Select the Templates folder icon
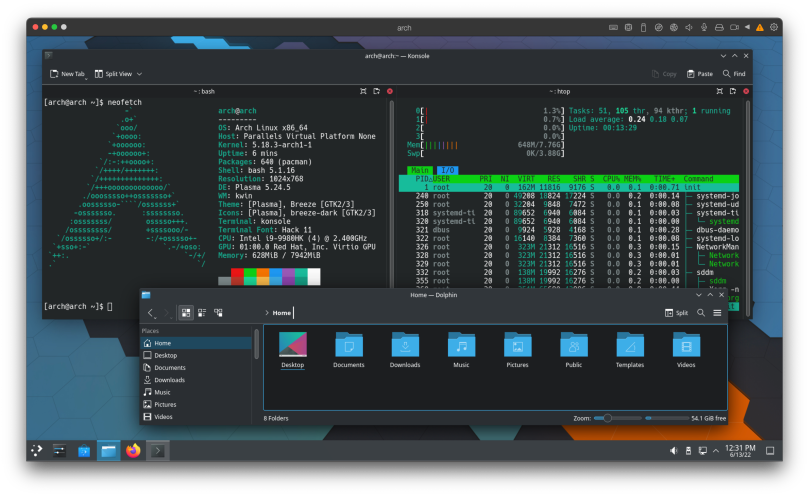Screen dimensions: 809x496 (x=630, y=345)
